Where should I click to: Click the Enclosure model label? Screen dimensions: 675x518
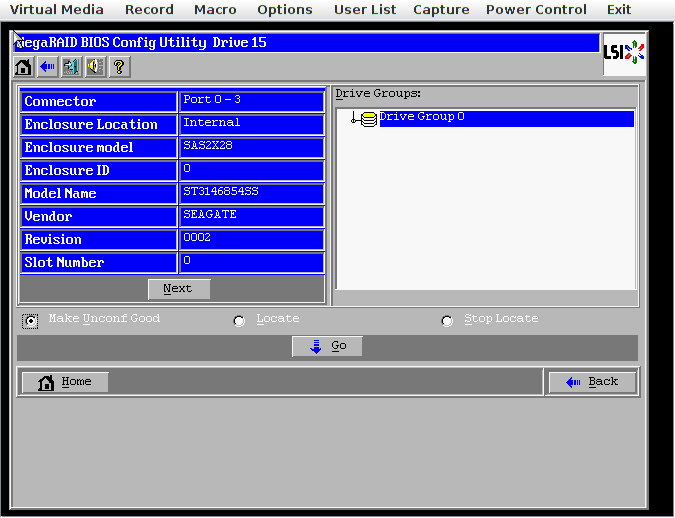pos(99,148)
